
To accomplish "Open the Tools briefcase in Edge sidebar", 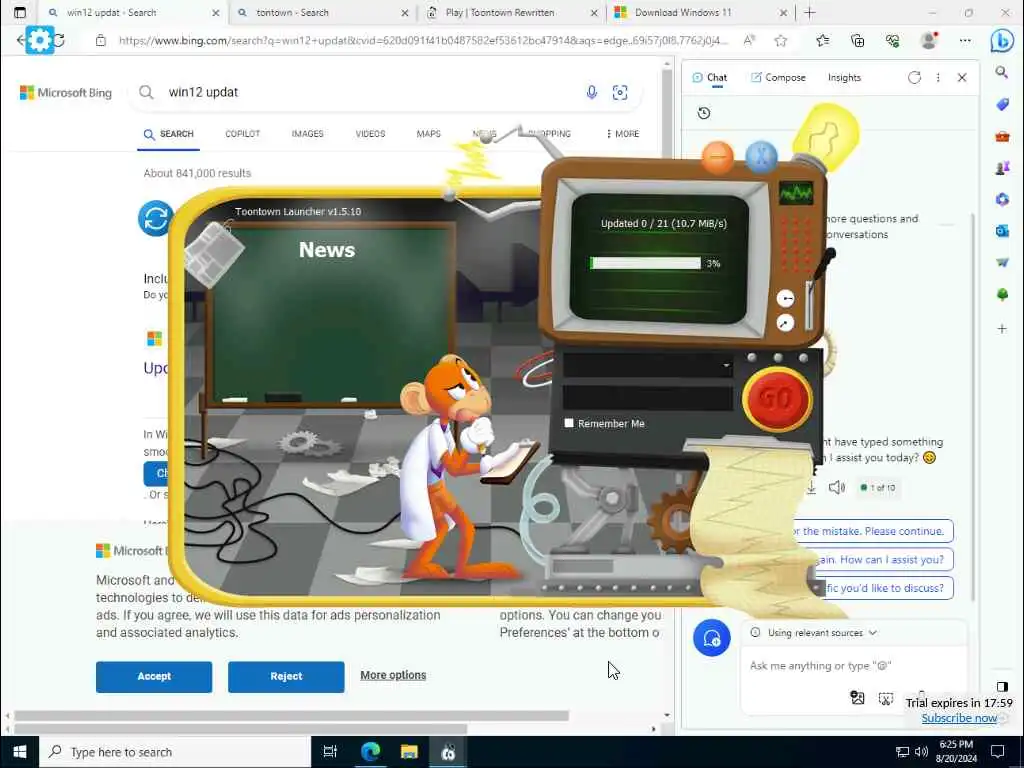I will (1002, 136).
